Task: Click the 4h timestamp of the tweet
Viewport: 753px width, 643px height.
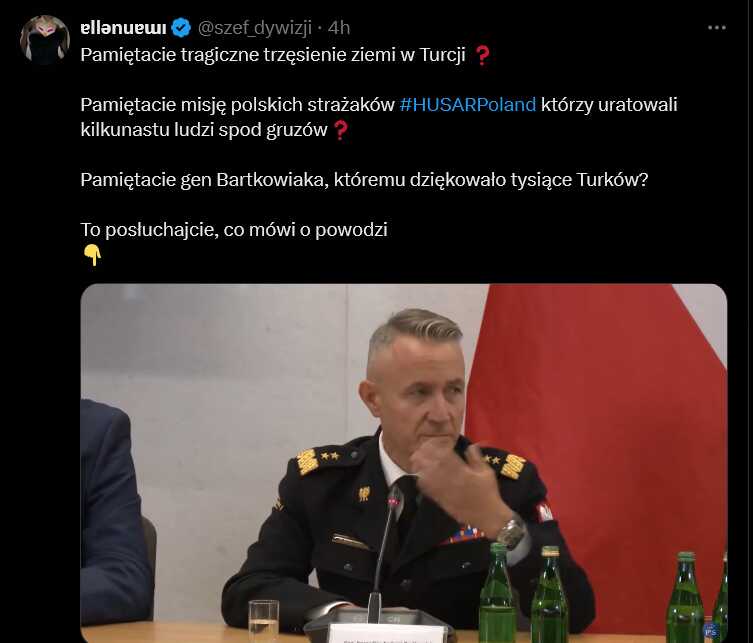Action: coord(339,28)
